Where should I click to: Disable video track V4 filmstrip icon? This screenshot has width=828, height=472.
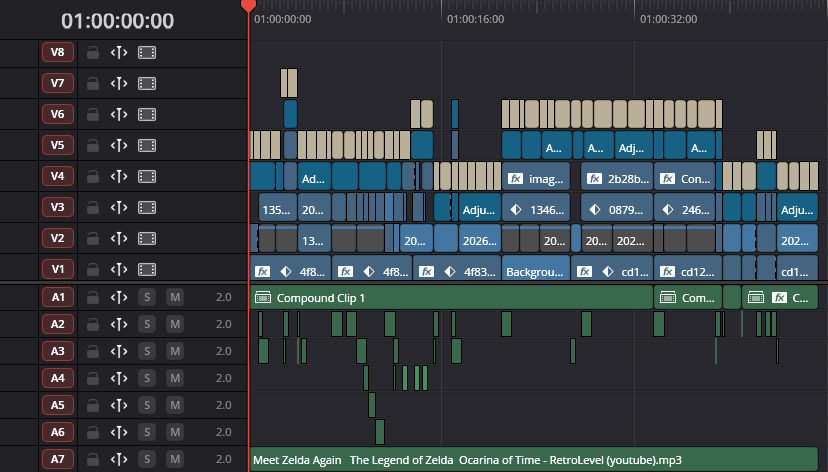147,176
